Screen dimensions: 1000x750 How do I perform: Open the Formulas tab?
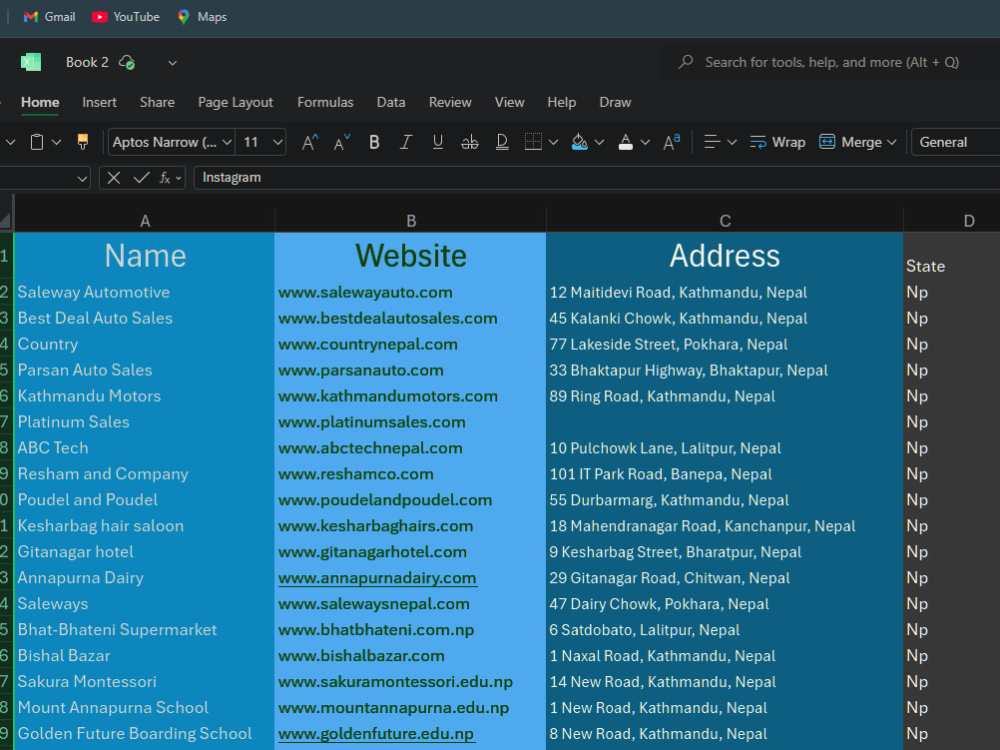click(x=325, y=102)
